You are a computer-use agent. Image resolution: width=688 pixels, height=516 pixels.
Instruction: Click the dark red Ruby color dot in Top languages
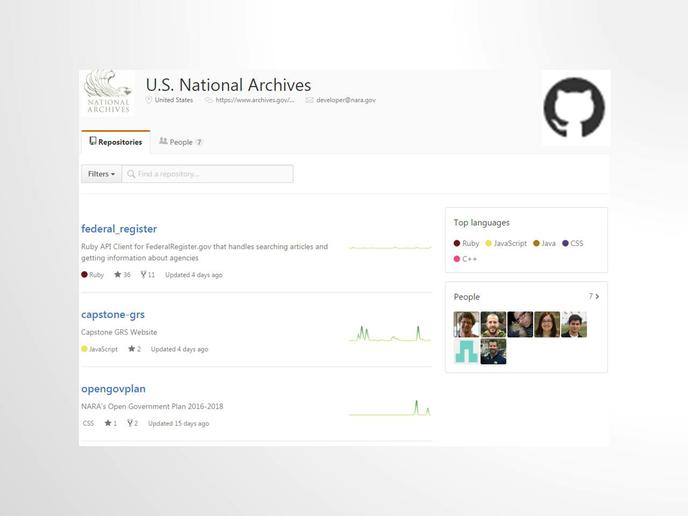tap(457, 243)
